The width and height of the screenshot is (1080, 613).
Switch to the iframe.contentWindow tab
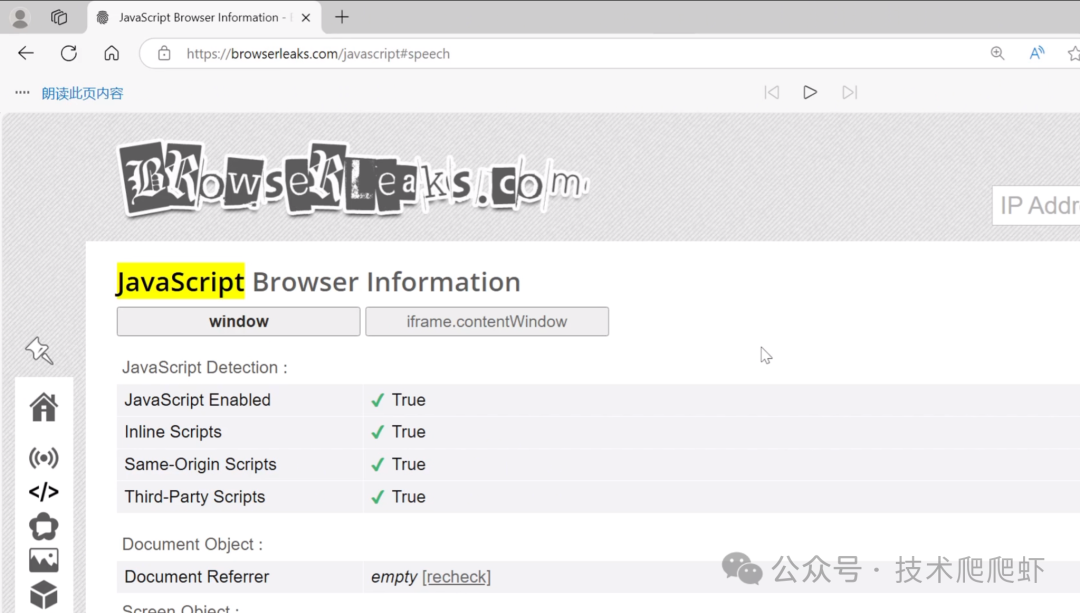(x=486, y=321)
